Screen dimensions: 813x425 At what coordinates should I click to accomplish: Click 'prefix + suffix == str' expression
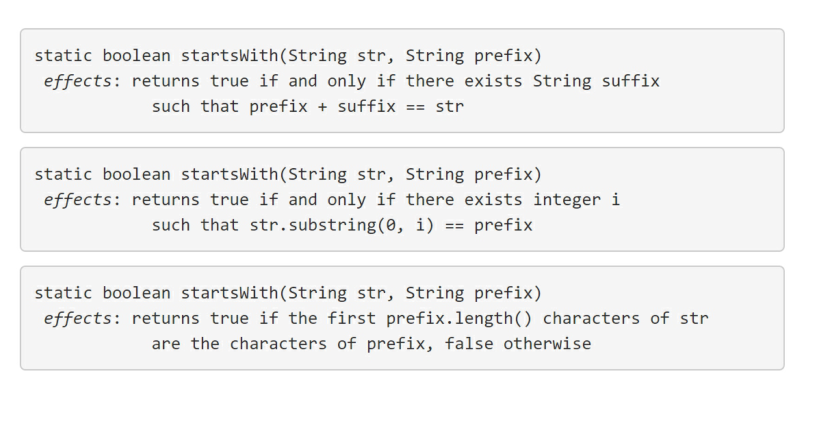pyautogui.click(x=356, y=106)
